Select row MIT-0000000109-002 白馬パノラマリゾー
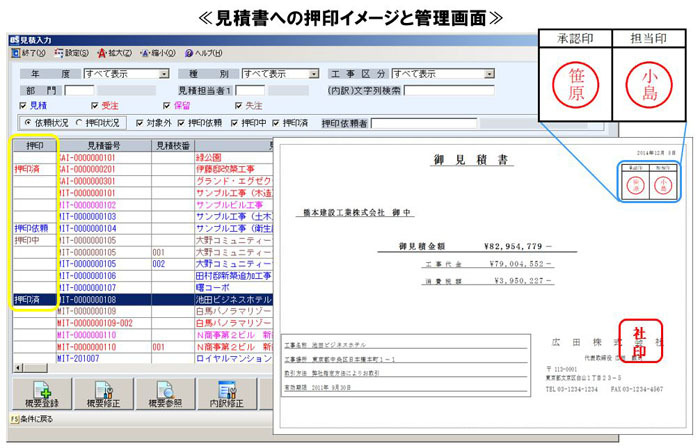This screenshot has width=700, height=448. tap(143, 323)
